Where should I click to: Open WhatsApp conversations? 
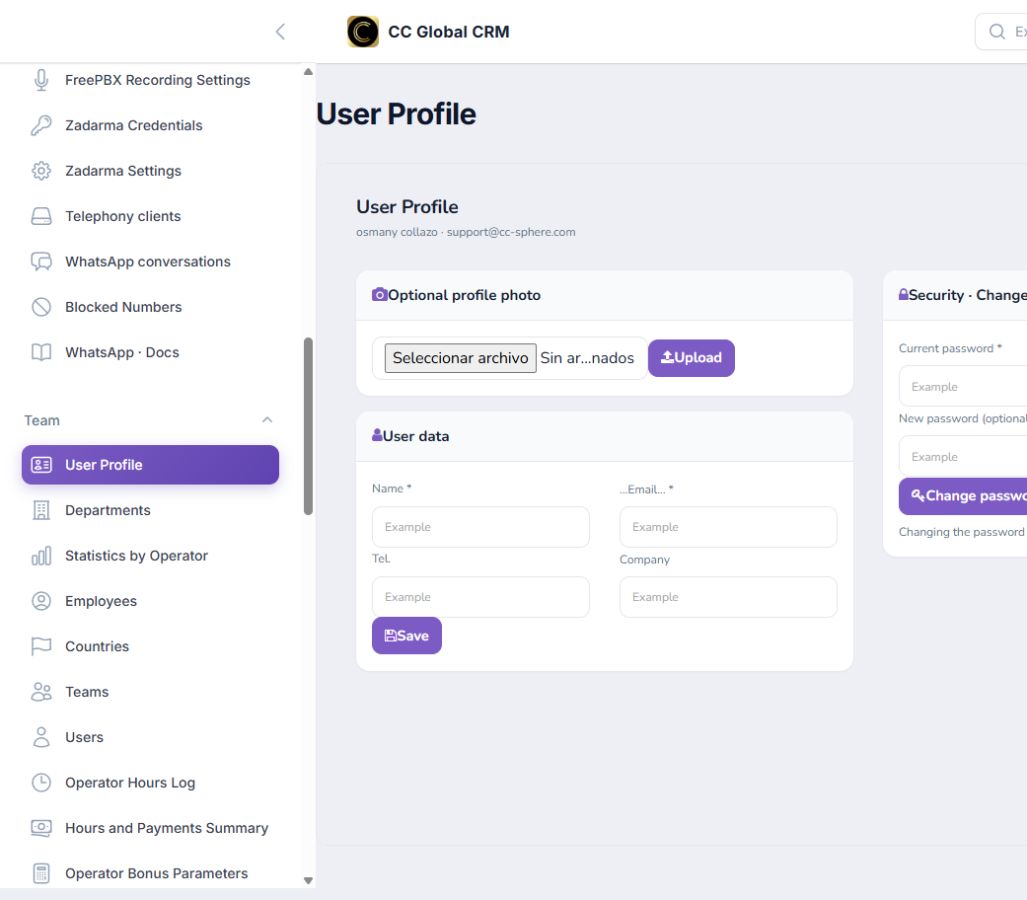(150, 261)
